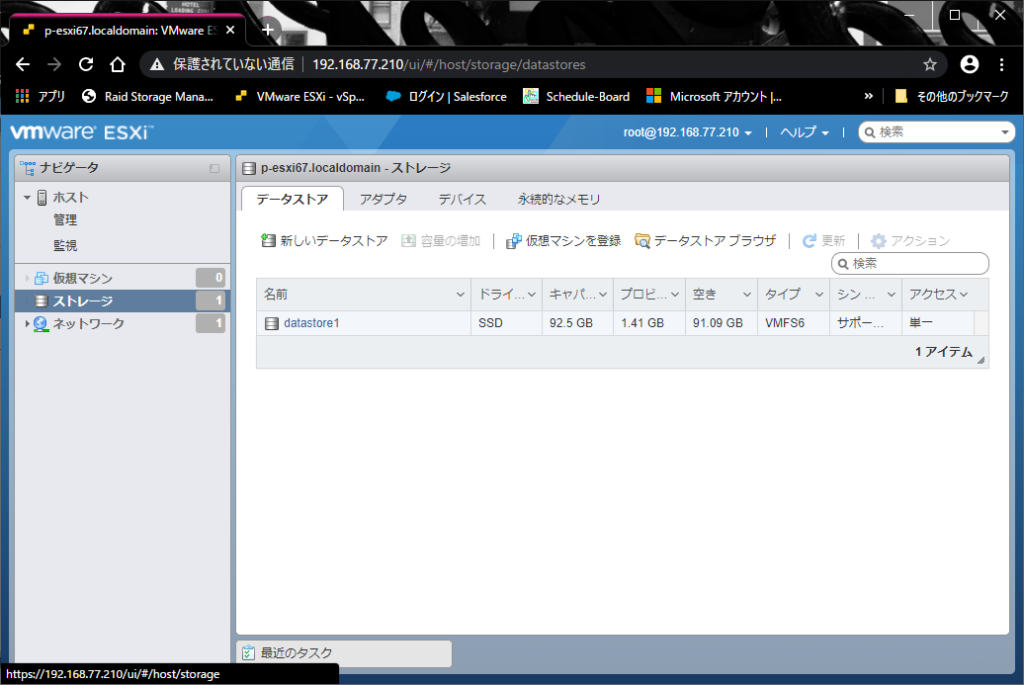Focus the datastore list 検索 filter box

(x=910, y=264)
